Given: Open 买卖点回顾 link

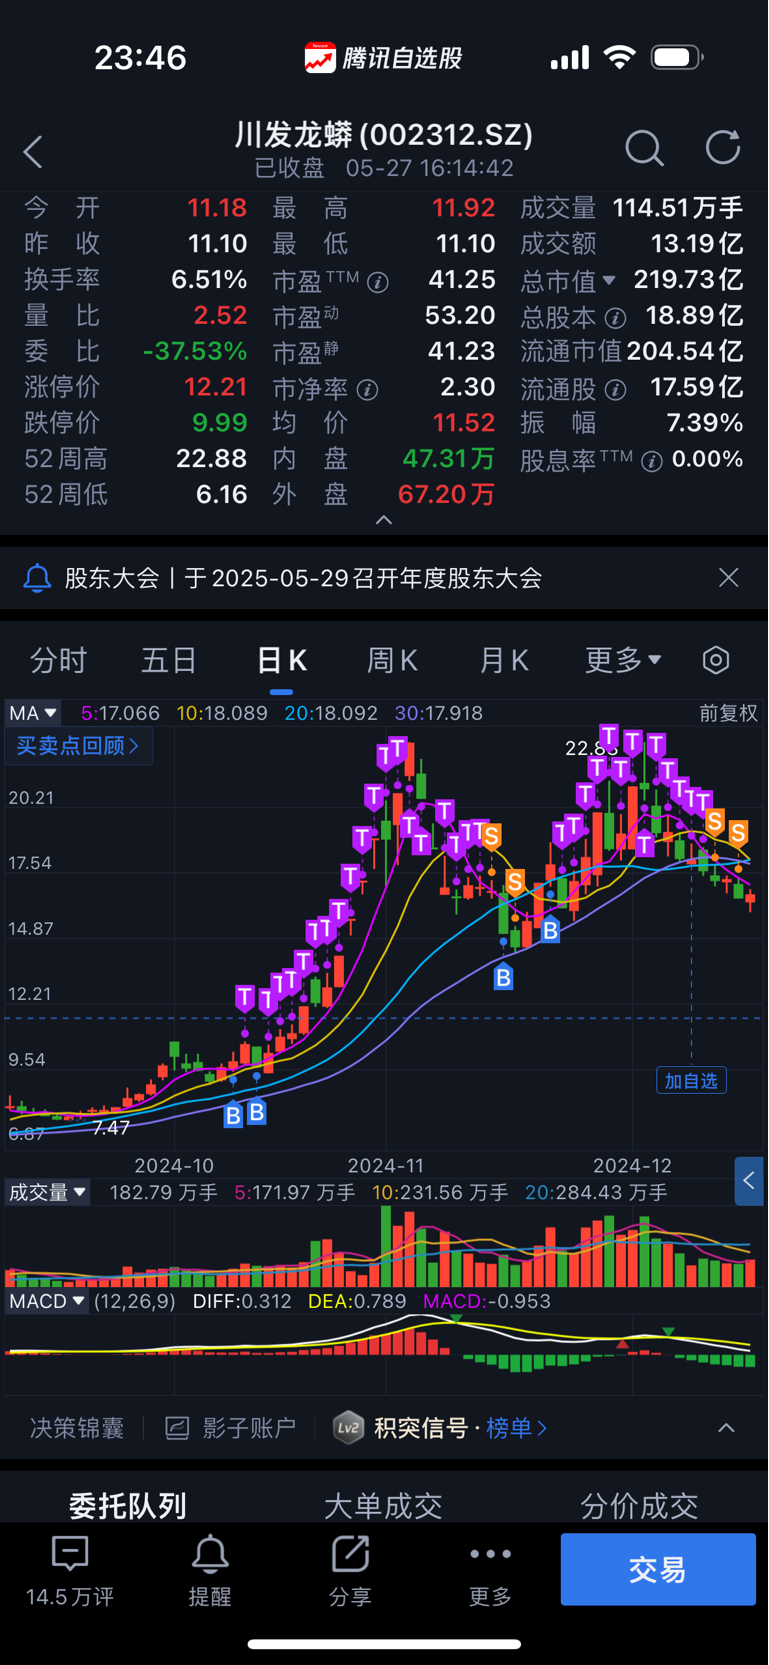Looking at the screenshot, I should (78, 746).
